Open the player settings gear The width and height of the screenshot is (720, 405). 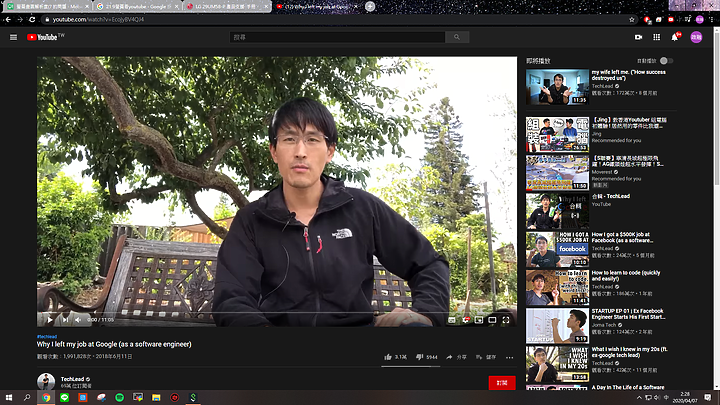tap(466, 320)
